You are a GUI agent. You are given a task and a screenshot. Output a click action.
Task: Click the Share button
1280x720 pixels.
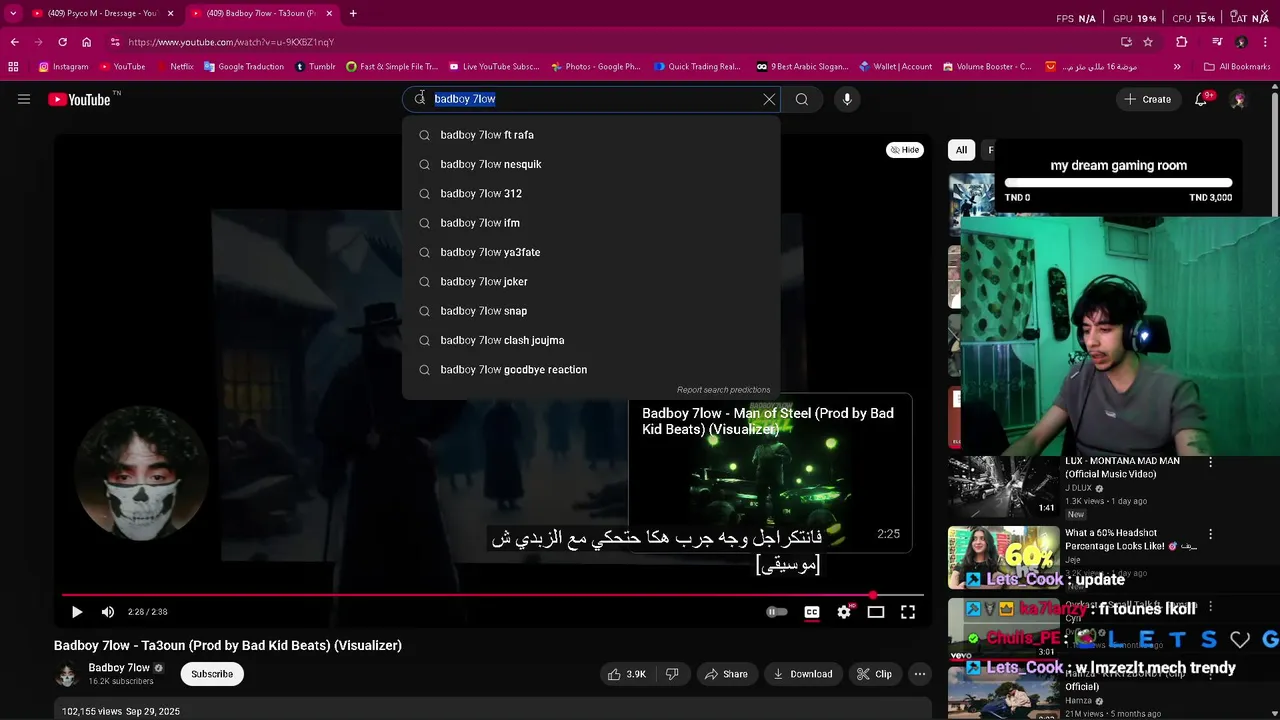click(726, 674)
